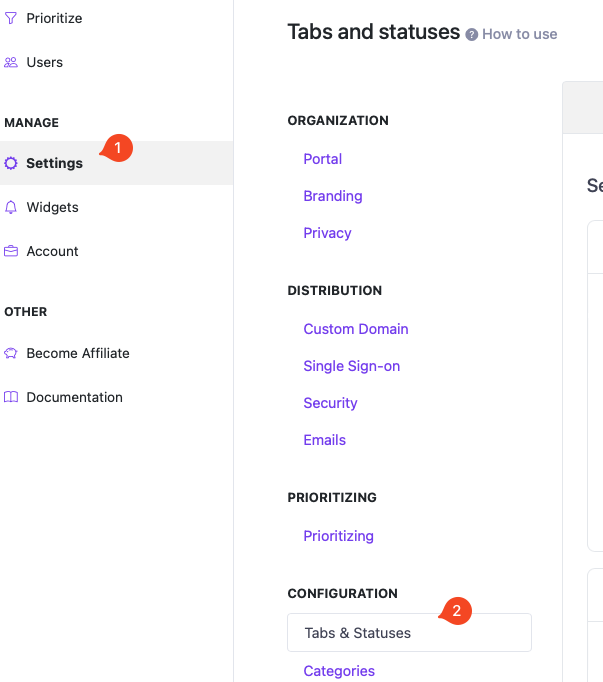
Task: Click the Users people icon
Action: tap(11, 62)
